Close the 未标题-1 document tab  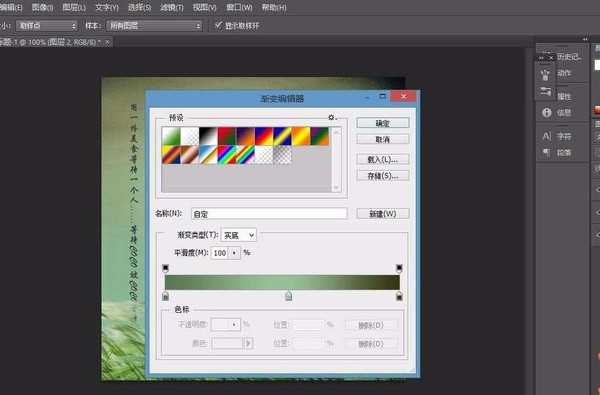[108, 42]
